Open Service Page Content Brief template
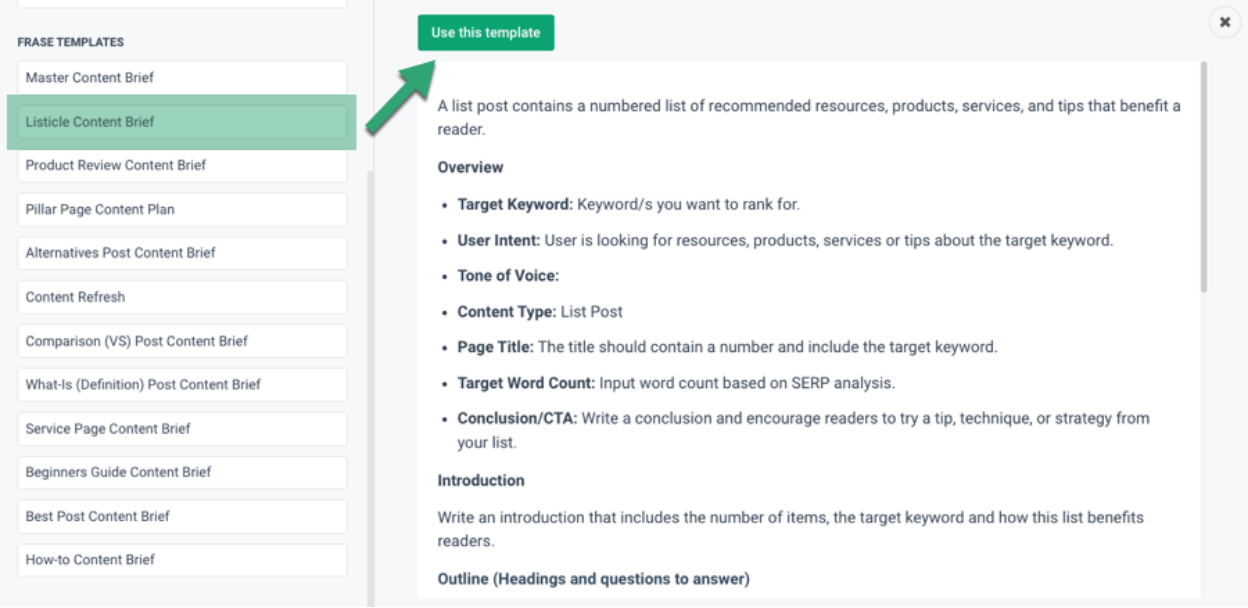 click(182, 429)
